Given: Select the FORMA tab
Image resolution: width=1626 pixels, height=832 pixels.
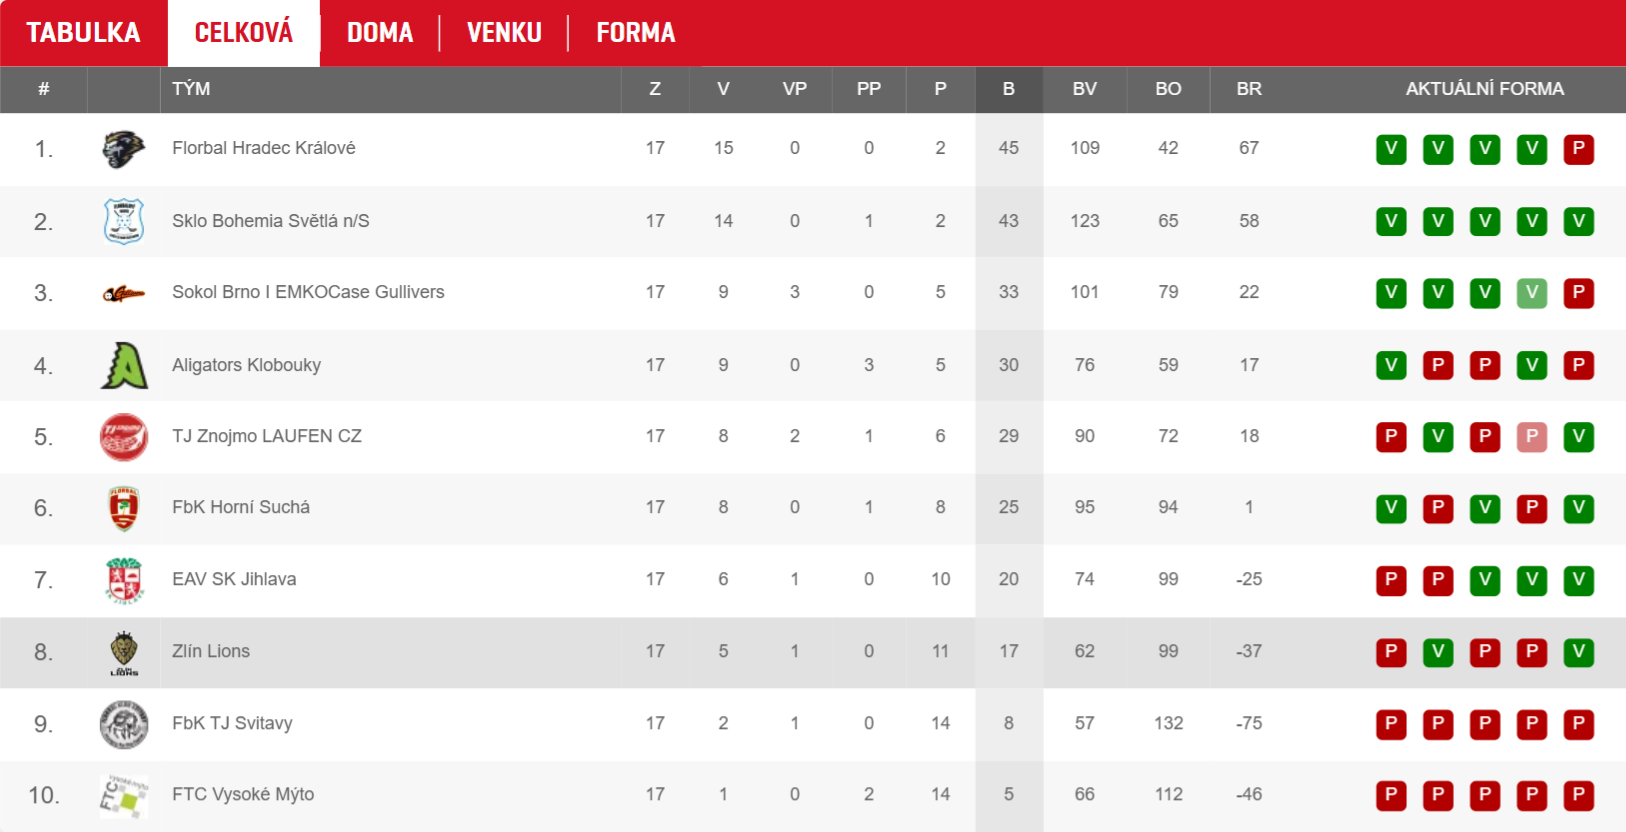Looking at the screenshot, I should click(x=636, y=33).
